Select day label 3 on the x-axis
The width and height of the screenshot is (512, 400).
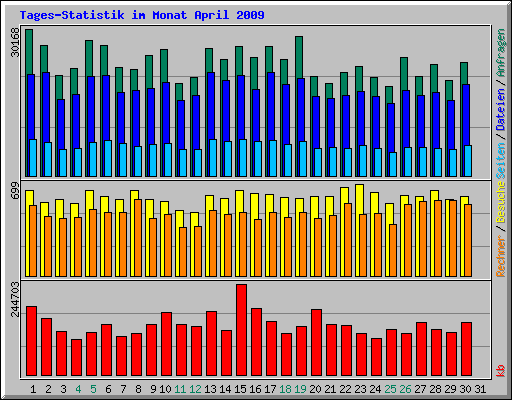point(63,389)
